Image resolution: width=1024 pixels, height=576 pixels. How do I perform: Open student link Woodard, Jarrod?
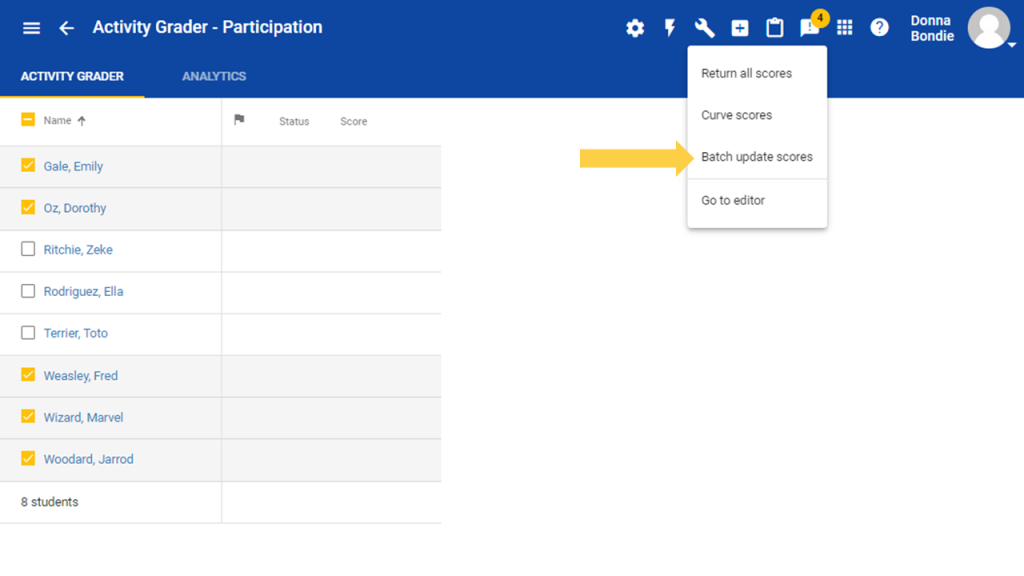pyautogui.click(x=88, y=460)
